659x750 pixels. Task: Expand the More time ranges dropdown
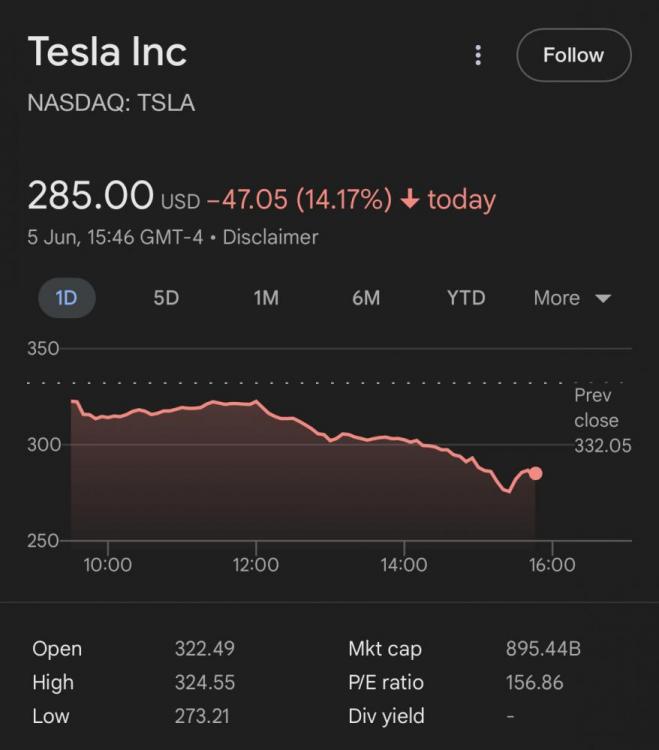coord(571,298)
